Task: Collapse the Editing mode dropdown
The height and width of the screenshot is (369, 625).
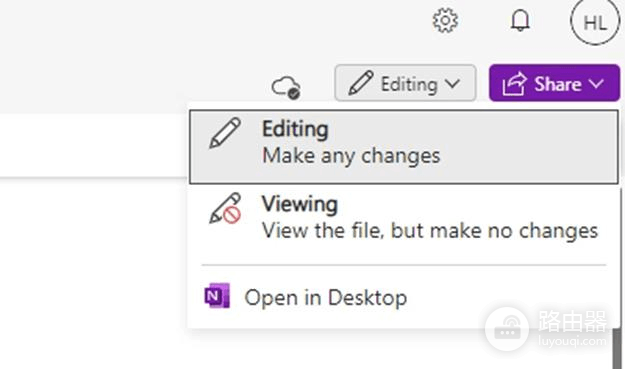Action: pos(405,83)
